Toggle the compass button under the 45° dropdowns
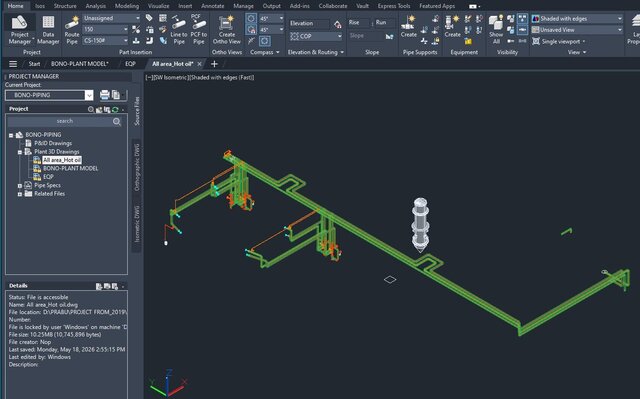This screenshot has width=640, height=399. (x=264, y=41)
